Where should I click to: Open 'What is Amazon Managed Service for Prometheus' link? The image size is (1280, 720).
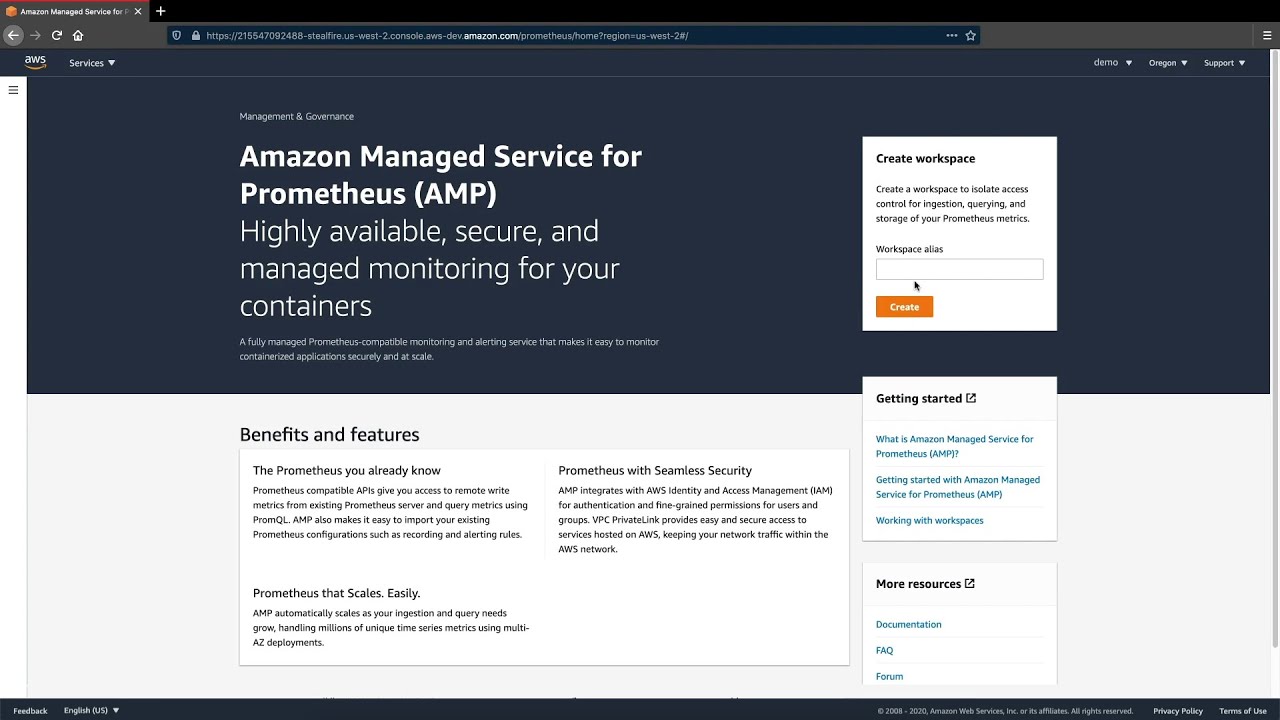point(955,446)
